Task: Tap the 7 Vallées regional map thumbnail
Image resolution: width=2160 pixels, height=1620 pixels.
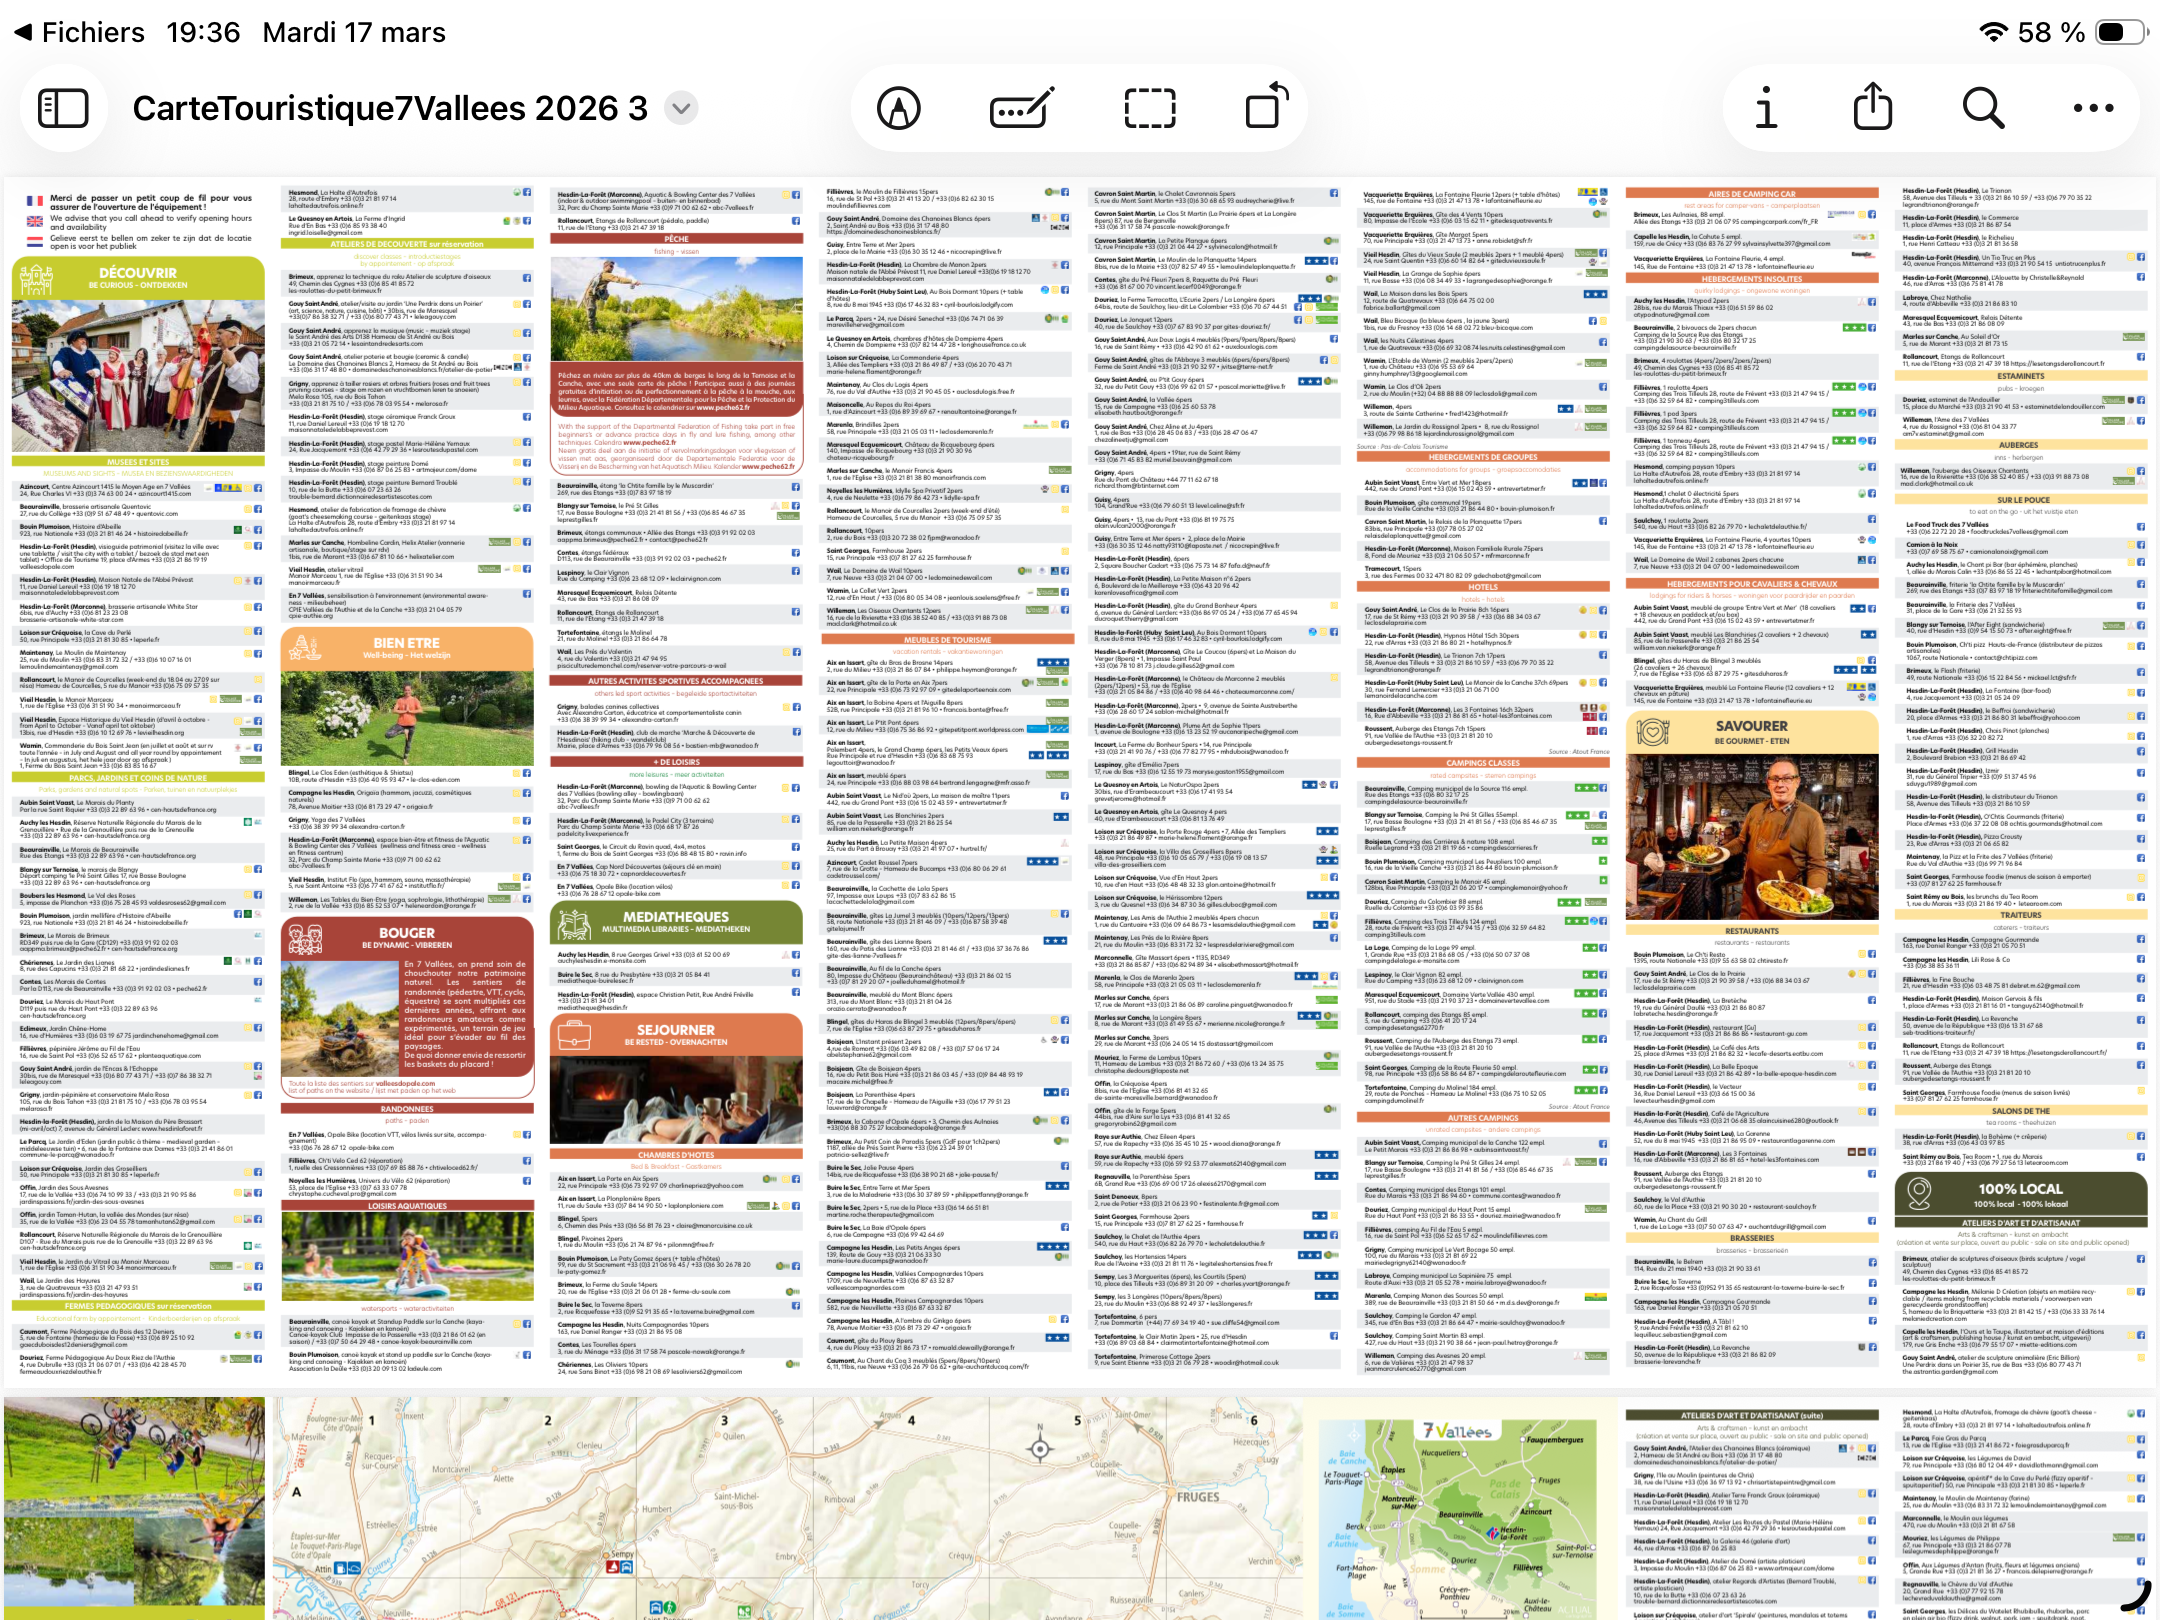Action: click(1458, 1510)
